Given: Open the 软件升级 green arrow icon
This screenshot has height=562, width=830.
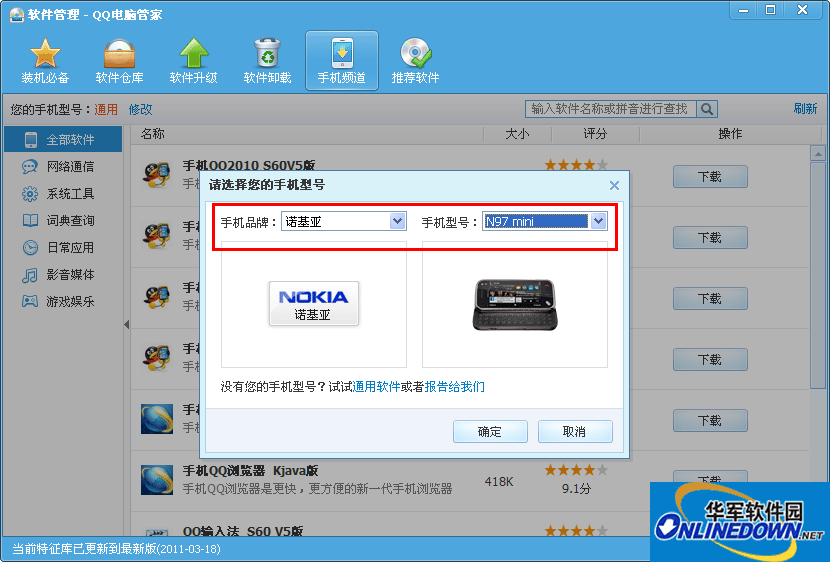Looking at the screenshot, I should (193, 60).
